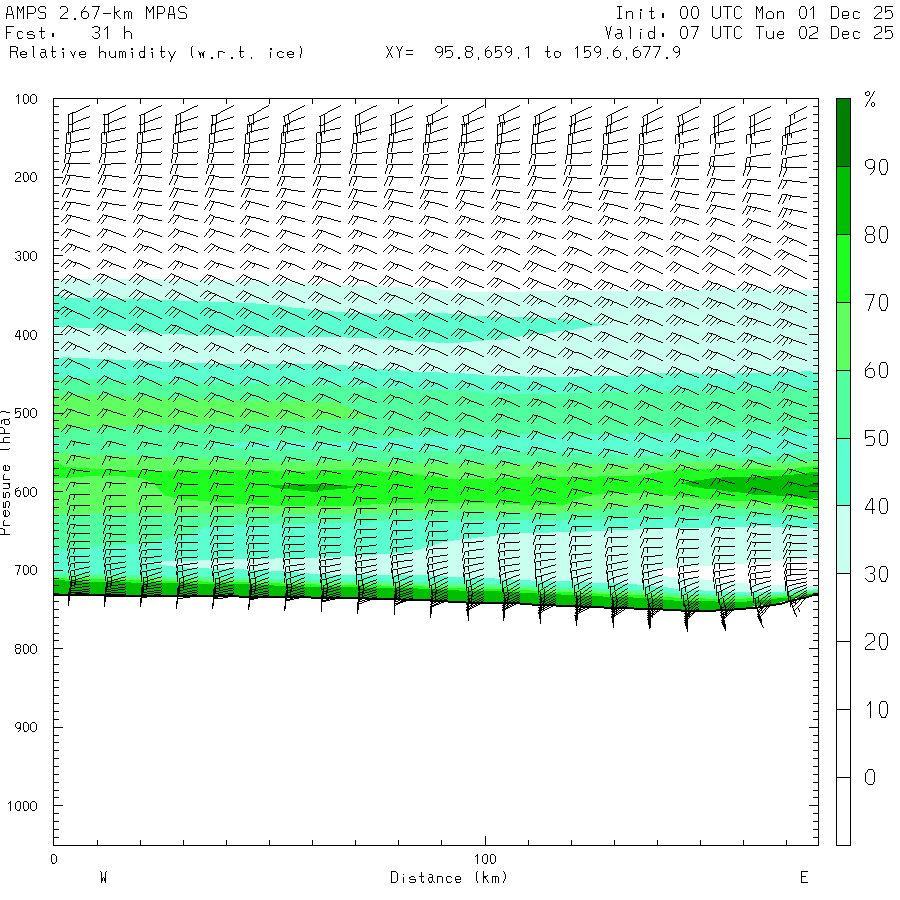Click the 'E' direction marker
Image resolution: width=900 pixels, height=900 pixels.
(x=804, y=878)
